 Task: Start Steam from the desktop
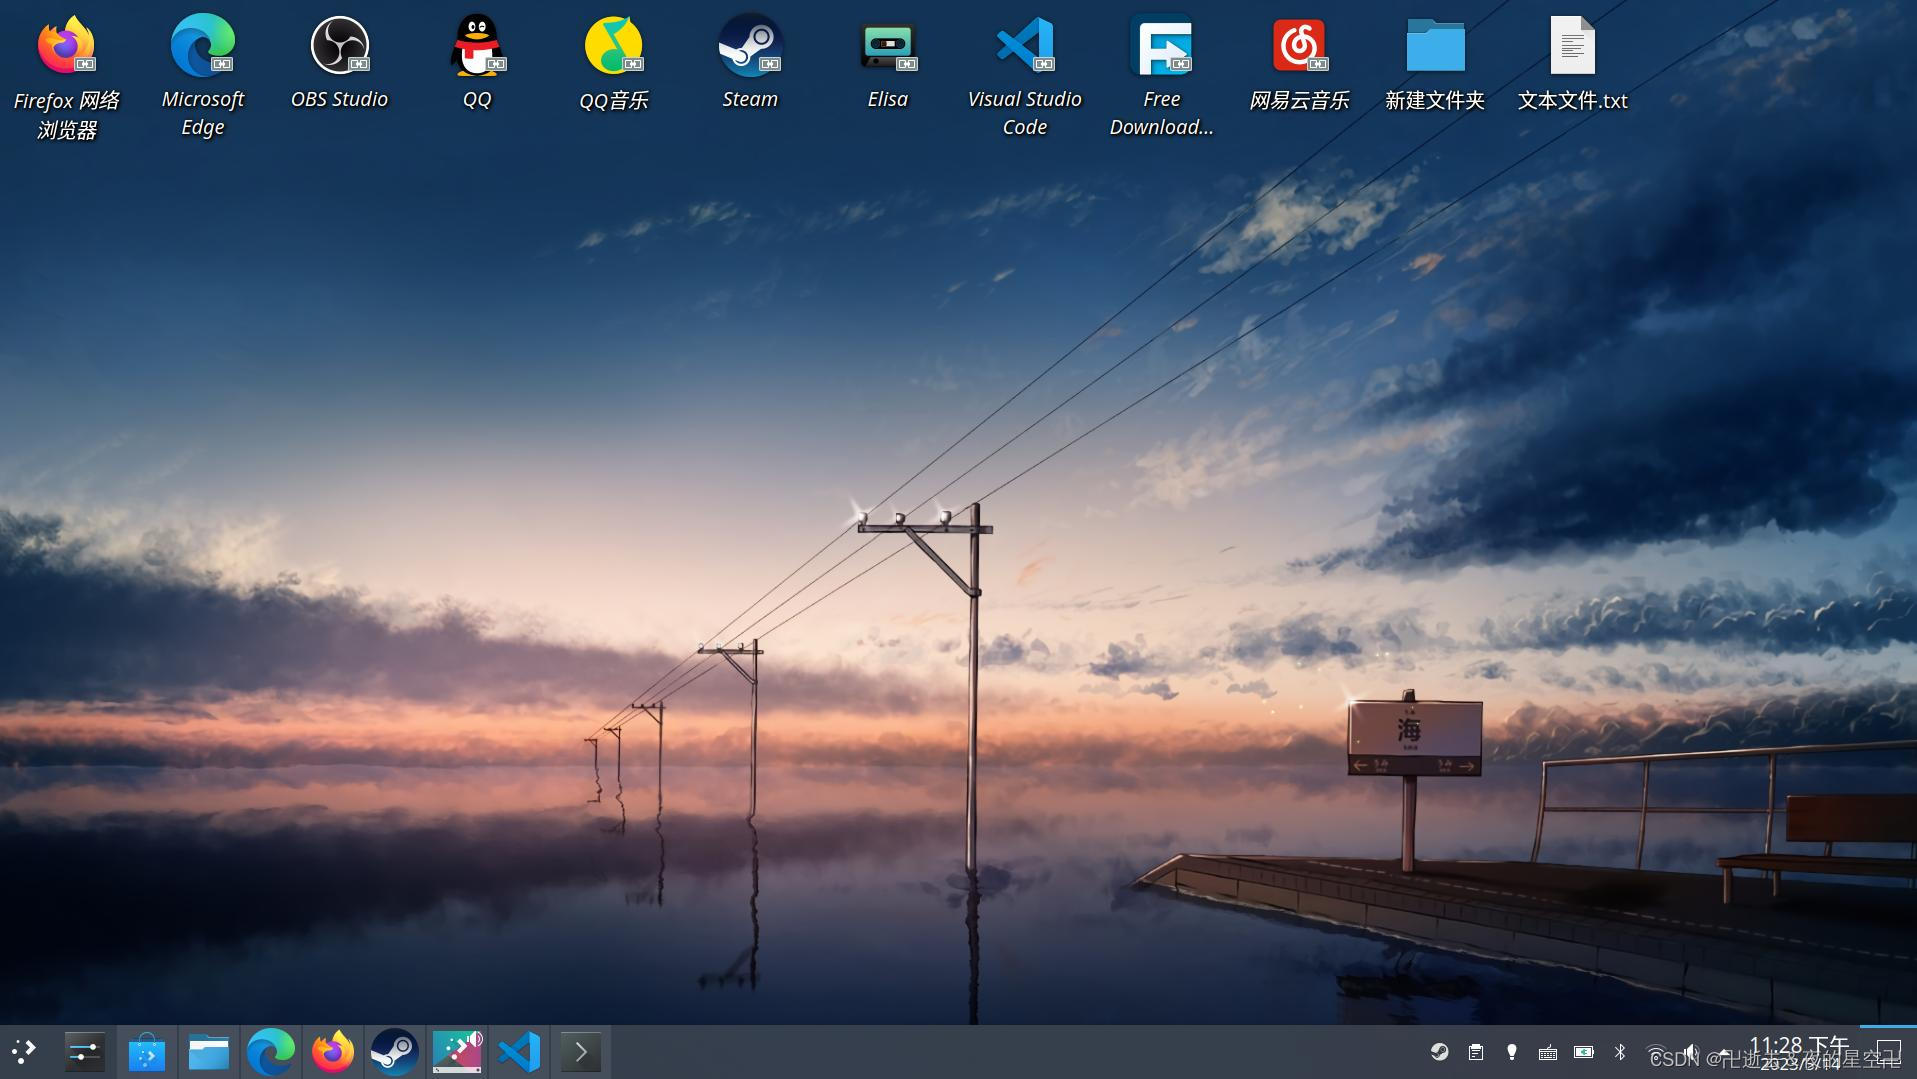click(x=750, y=45)
